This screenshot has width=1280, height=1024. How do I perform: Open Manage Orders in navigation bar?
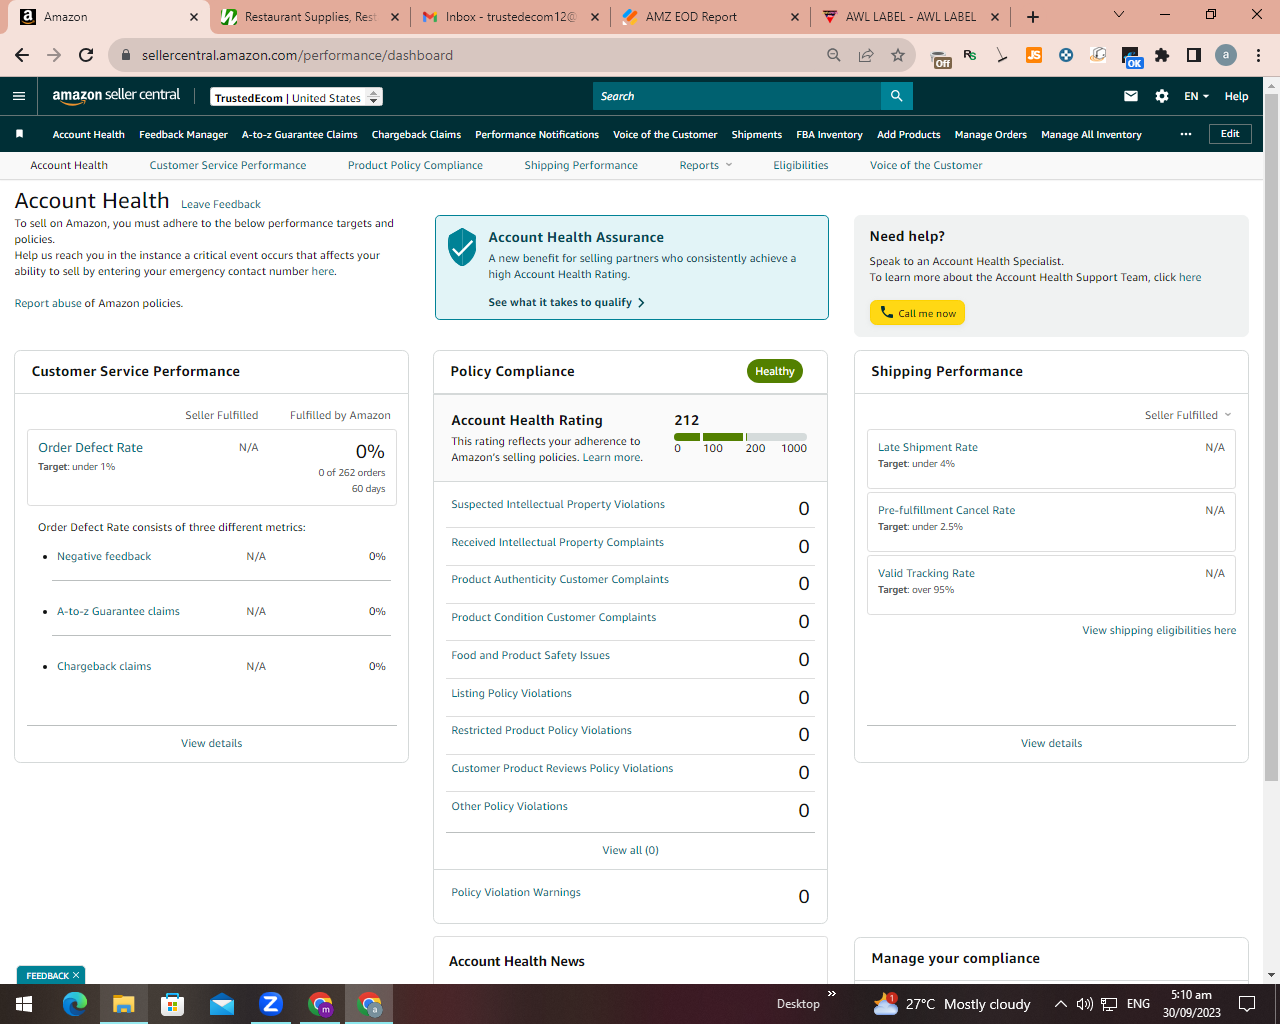click(991, 134)
